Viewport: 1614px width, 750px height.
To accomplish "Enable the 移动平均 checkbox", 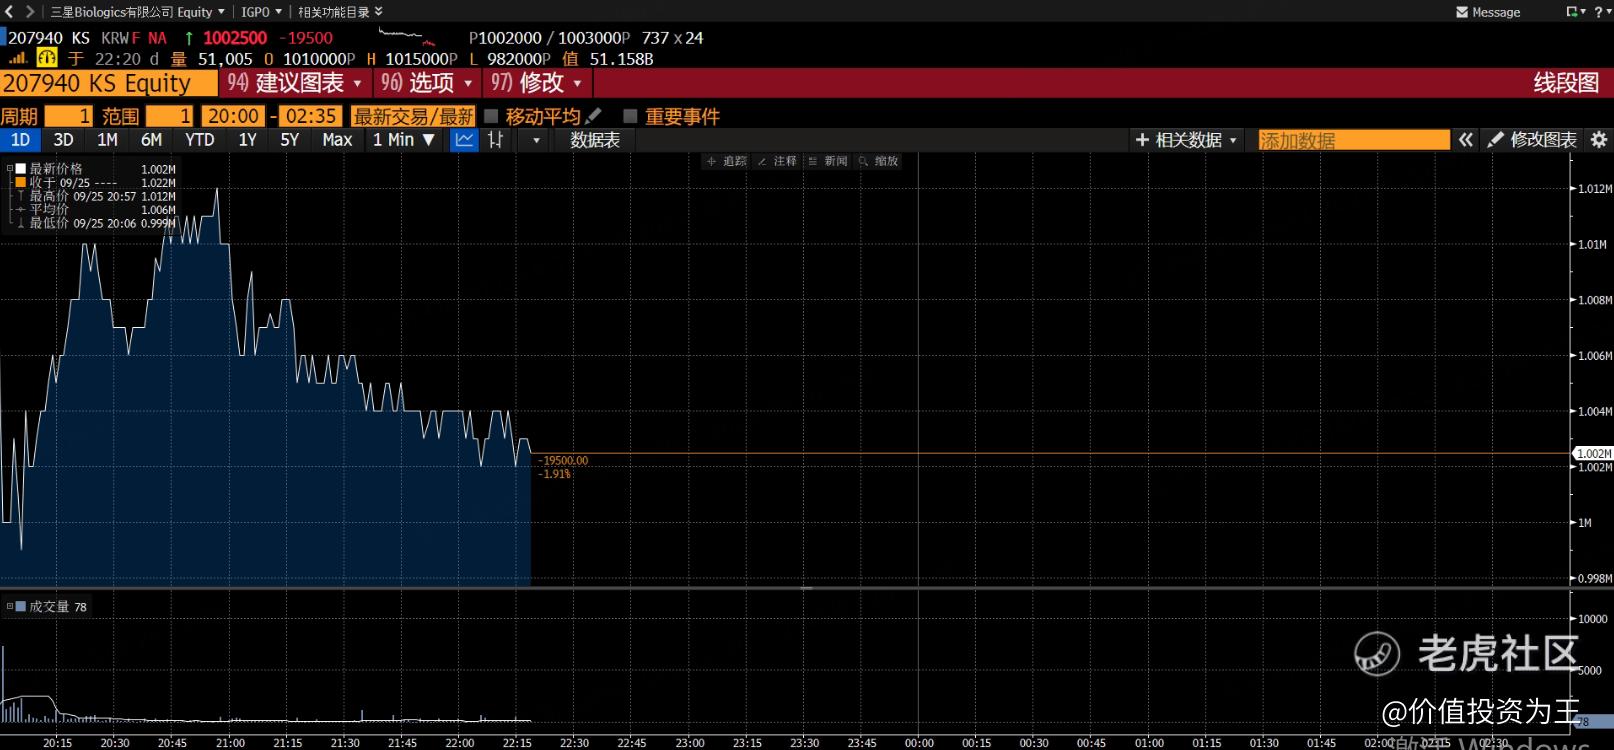I will click(x=491, y=116).
